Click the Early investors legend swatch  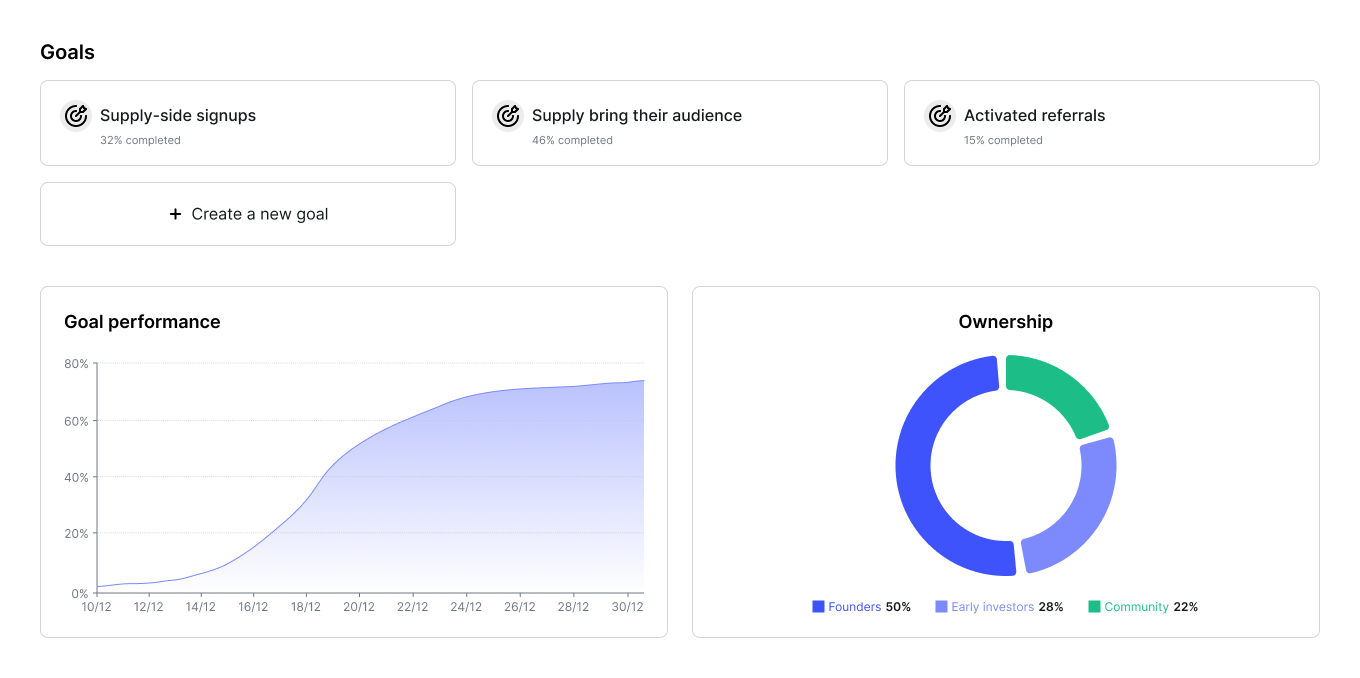click(941, 607)
